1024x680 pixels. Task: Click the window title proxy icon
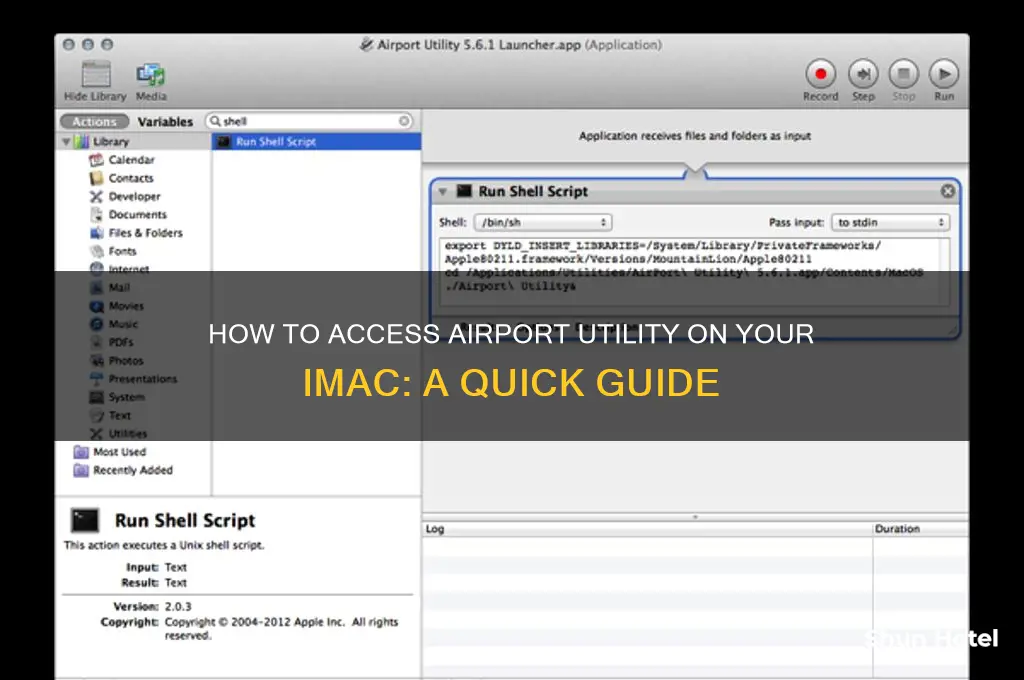(366, 44)
